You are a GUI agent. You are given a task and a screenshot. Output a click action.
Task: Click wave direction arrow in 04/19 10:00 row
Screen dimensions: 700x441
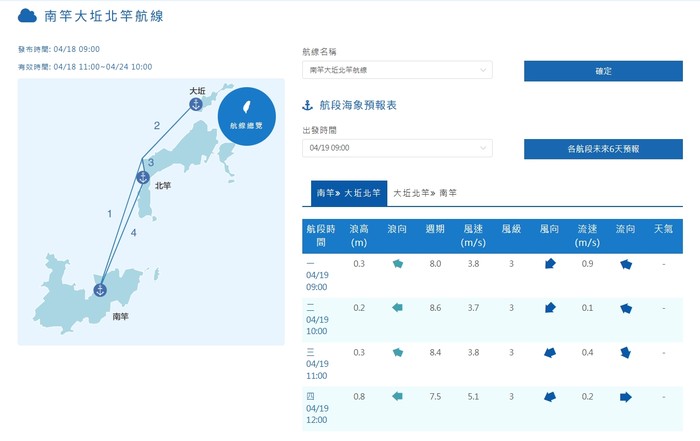[397, 309]
